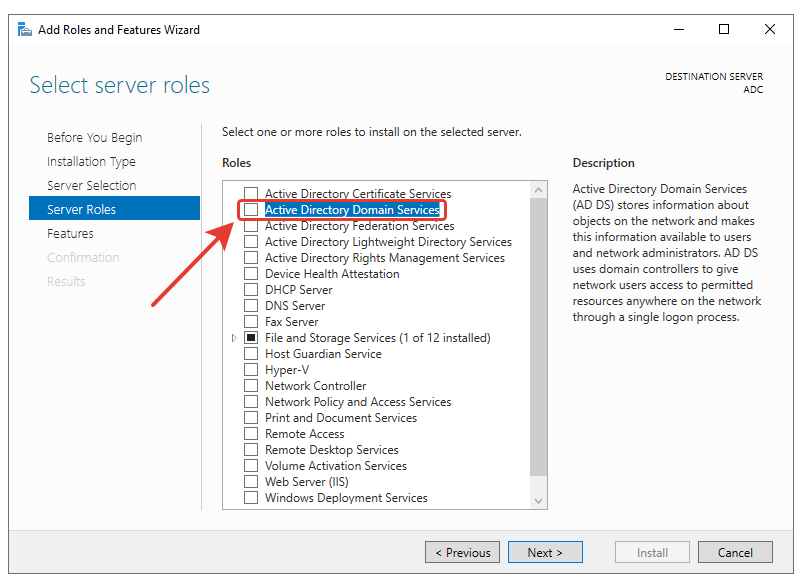
Task: Click the wizard icon in title bar
Action: click(x=25, y=29)
